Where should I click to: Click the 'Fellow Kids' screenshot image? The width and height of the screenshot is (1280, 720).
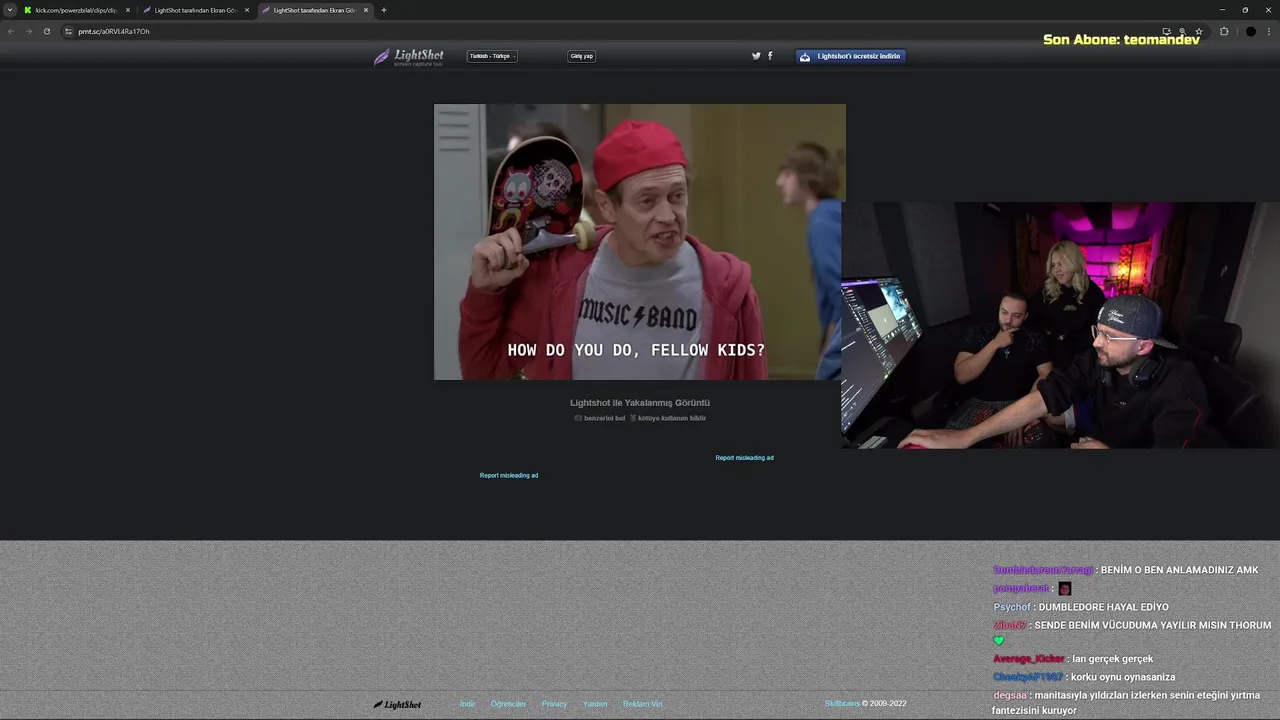640,242
